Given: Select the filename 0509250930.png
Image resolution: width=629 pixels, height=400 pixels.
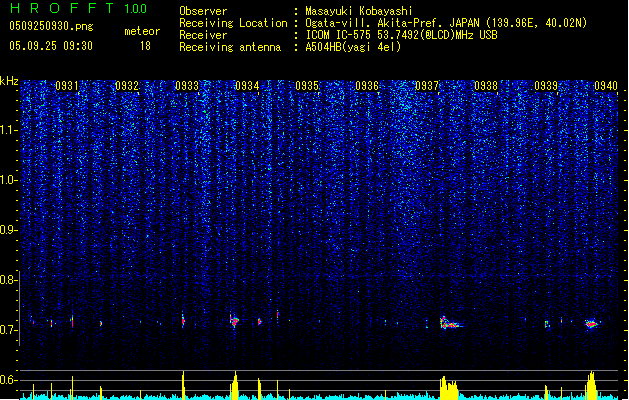Looking at the screenshot, I should coord(51,26).
